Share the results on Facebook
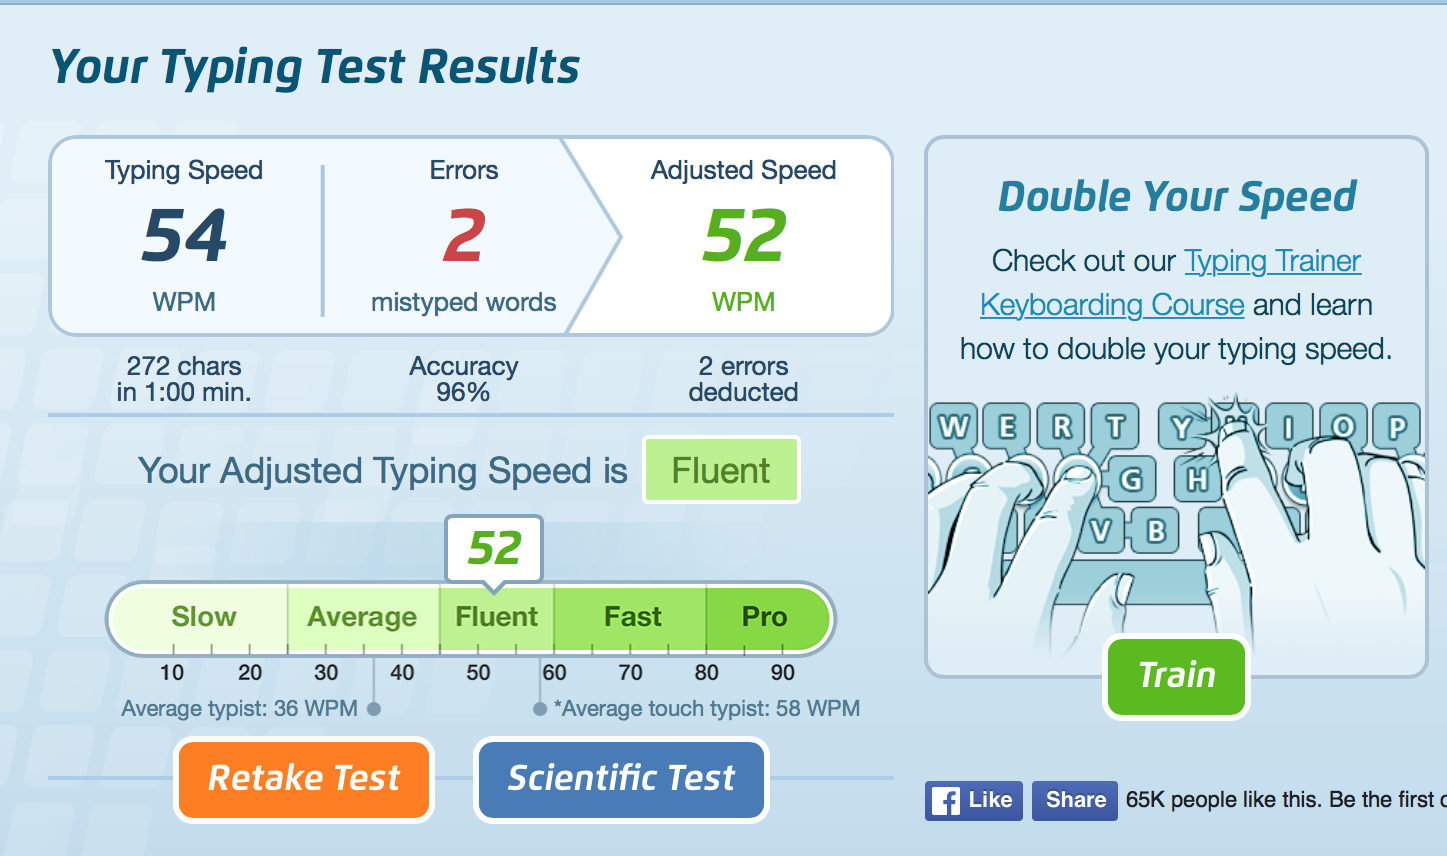 coord(1075,801)
